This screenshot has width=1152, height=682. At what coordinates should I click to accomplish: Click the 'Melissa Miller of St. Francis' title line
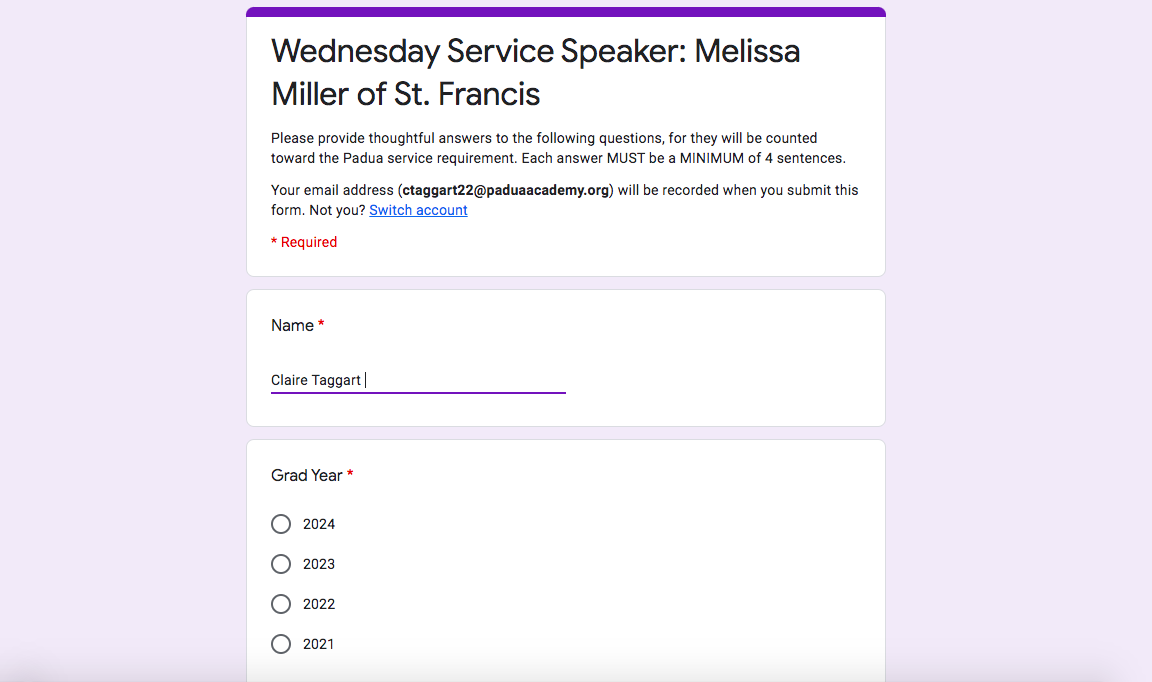[405, 94]
